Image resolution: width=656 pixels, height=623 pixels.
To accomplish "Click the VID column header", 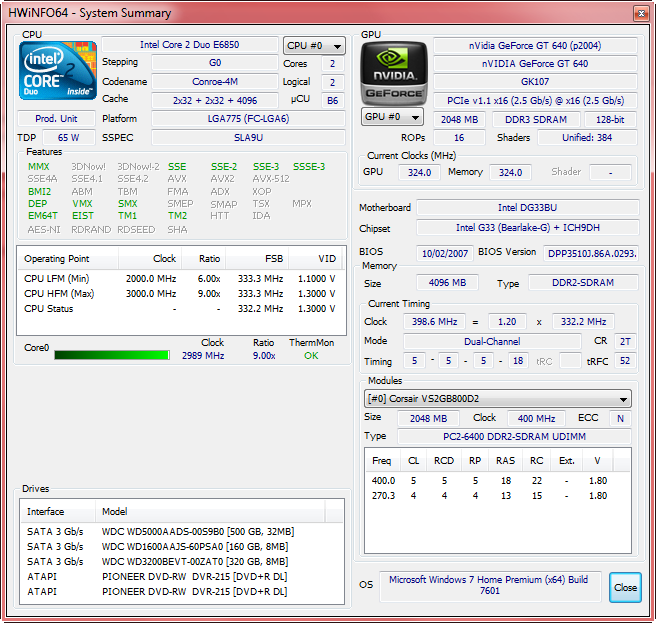I will pyautogui.click(x=315, y=259).
